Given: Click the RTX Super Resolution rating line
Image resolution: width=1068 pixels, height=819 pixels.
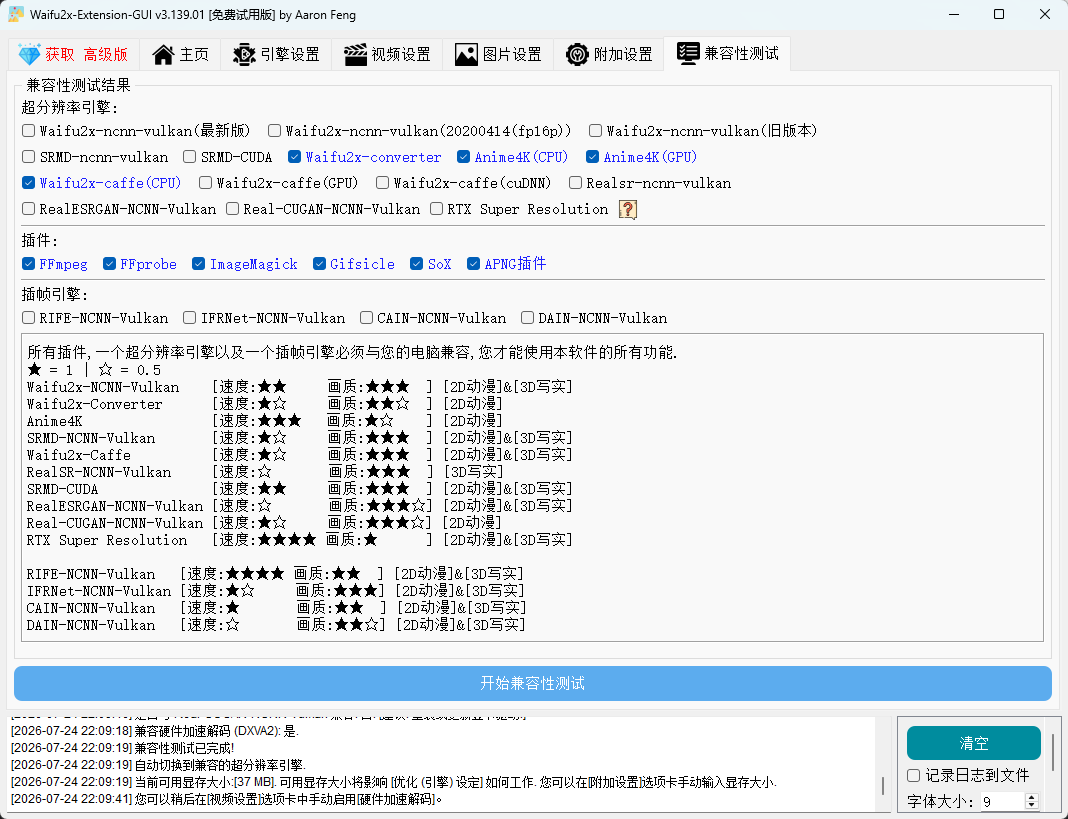Looking at the screenshot, I should point(300,540).
